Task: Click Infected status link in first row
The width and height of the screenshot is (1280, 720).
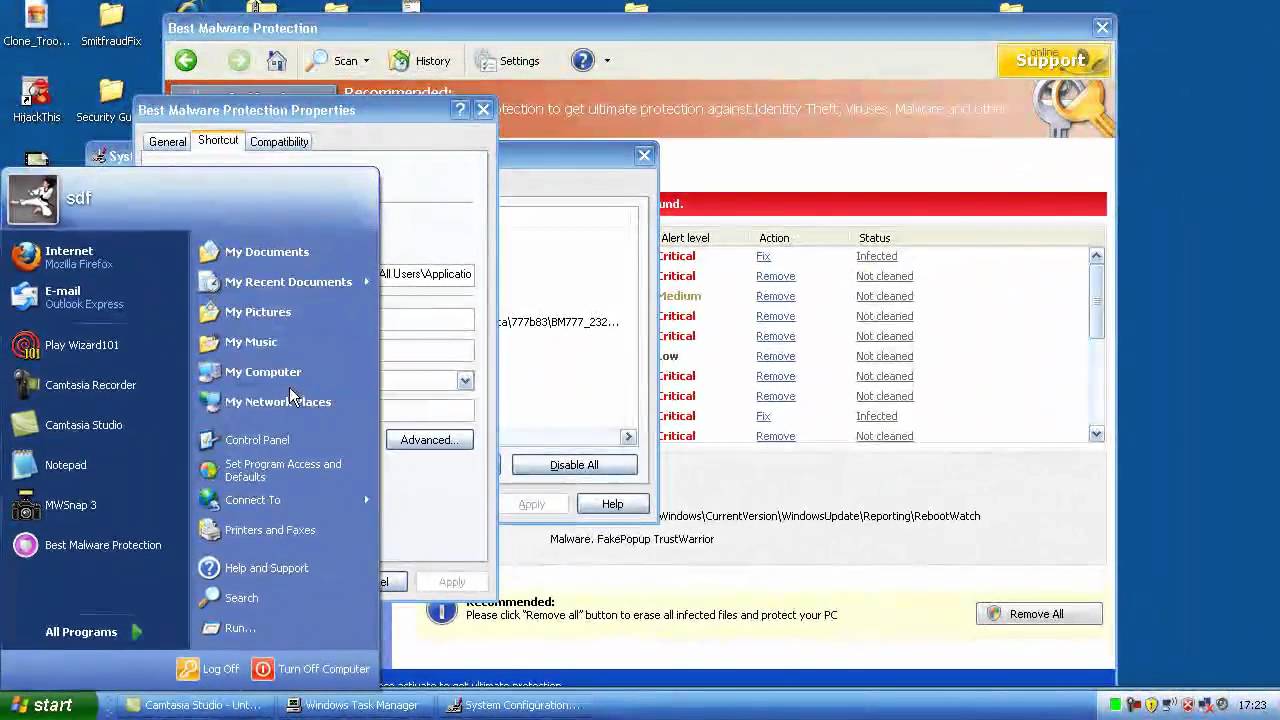Action: click(876, 256)
